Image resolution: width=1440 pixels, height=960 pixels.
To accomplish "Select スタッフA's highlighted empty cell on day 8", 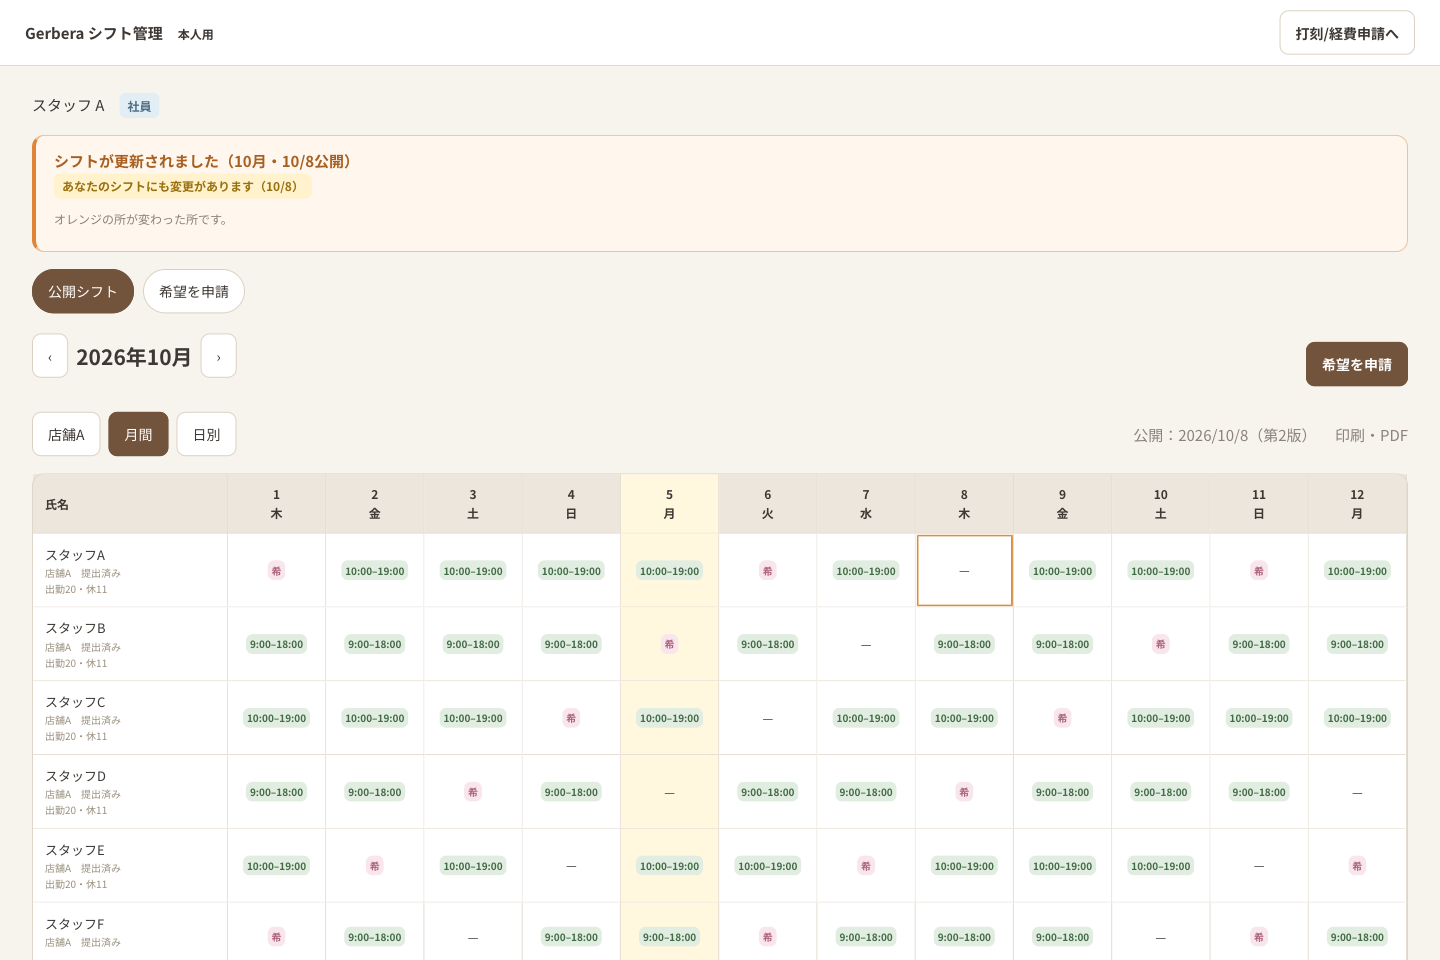I will coord(965,571).
